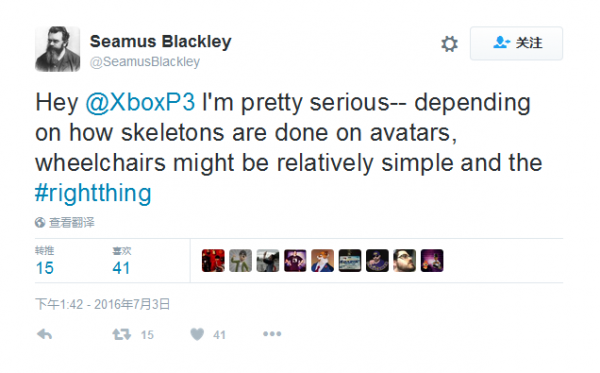
Task: View the 41 likes count
Action: [x=121, y=268]
